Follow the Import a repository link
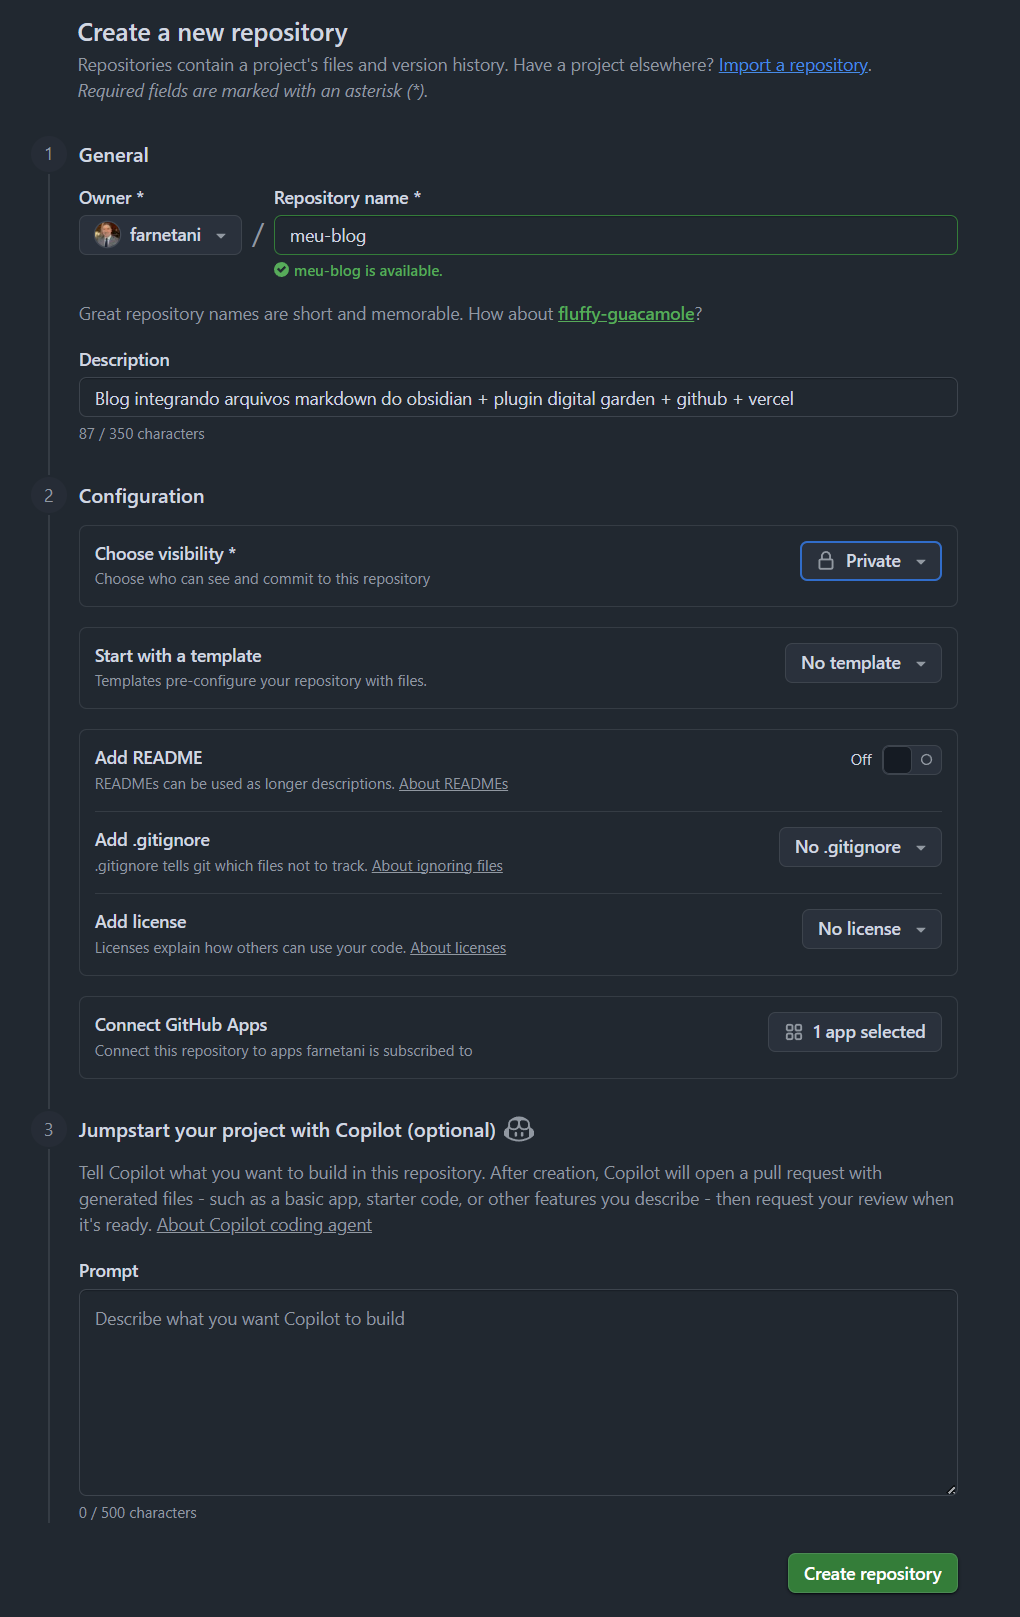Image resolution: width=1020 pixels, height=1617 pixels. pyautogui.click(x=793, y=65)
